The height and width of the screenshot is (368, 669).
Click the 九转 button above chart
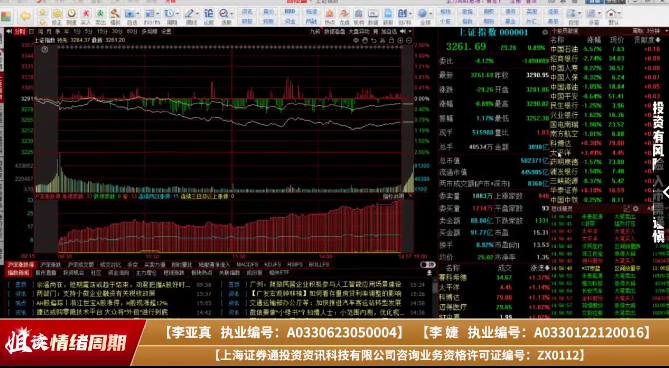(x=315, y=31)
